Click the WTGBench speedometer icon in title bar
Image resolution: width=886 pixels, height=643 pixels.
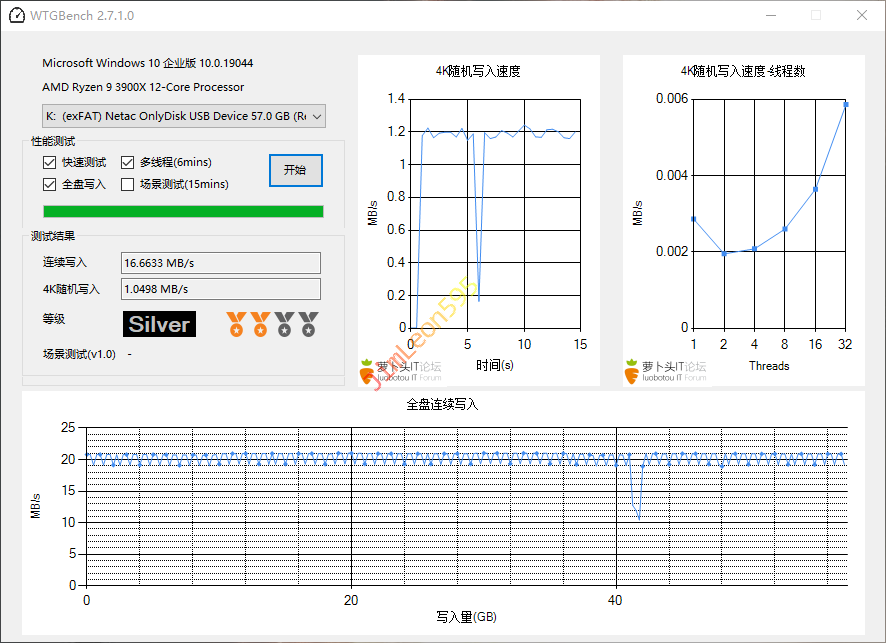[x=16, y=16]
